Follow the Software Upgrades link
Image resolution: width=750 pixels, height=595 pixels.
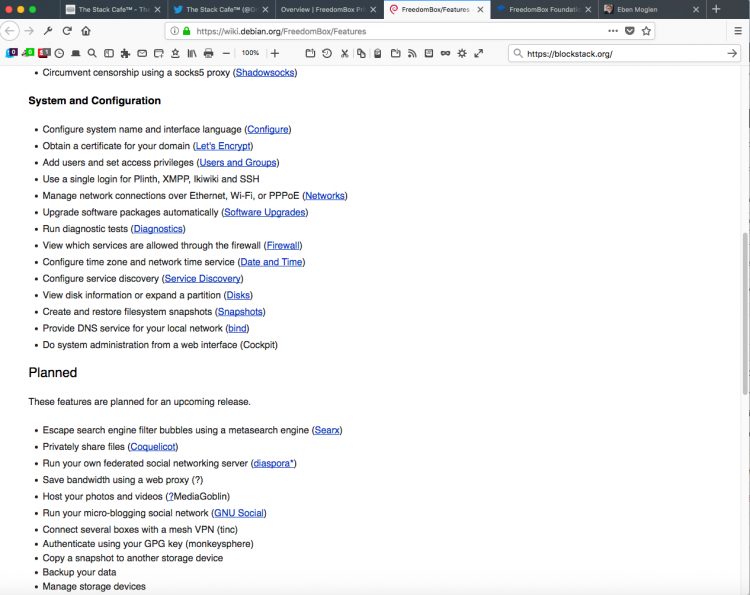click(265, 212)
